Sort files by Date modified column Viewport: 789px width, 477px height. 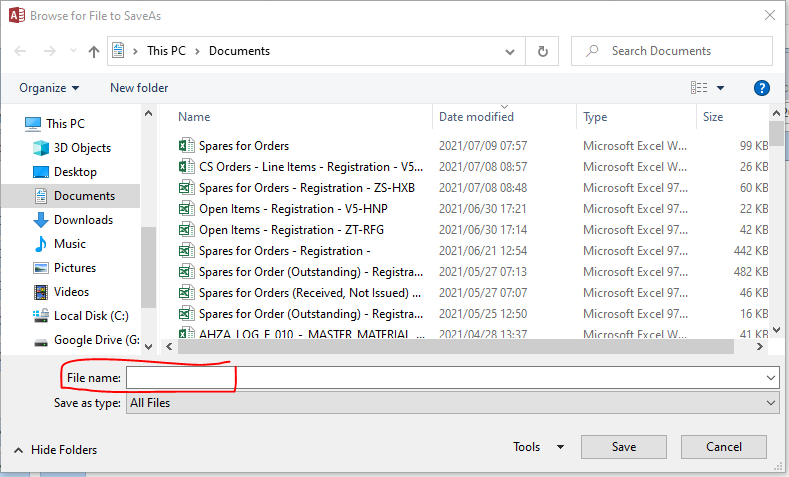pos(476,117)
